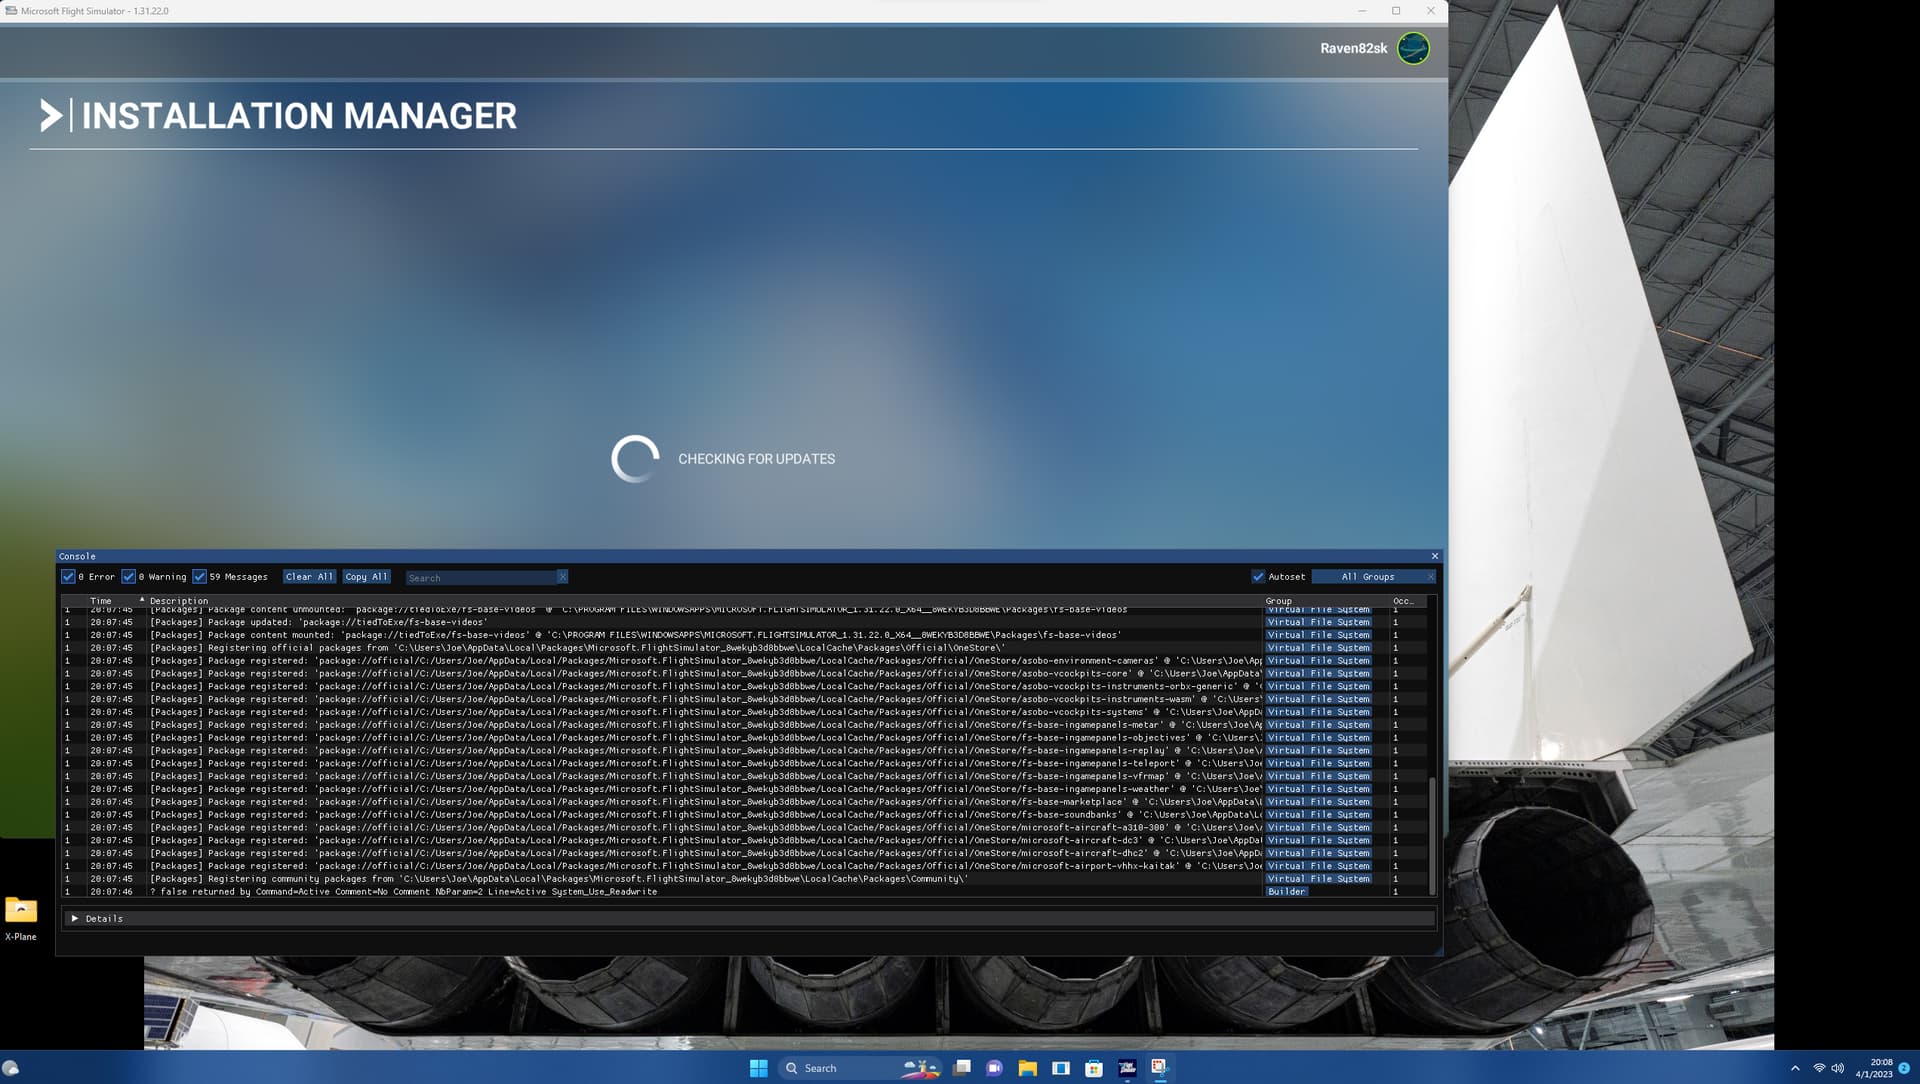
Task: Show hidden system tray icons
Action: (1795, 1068)
